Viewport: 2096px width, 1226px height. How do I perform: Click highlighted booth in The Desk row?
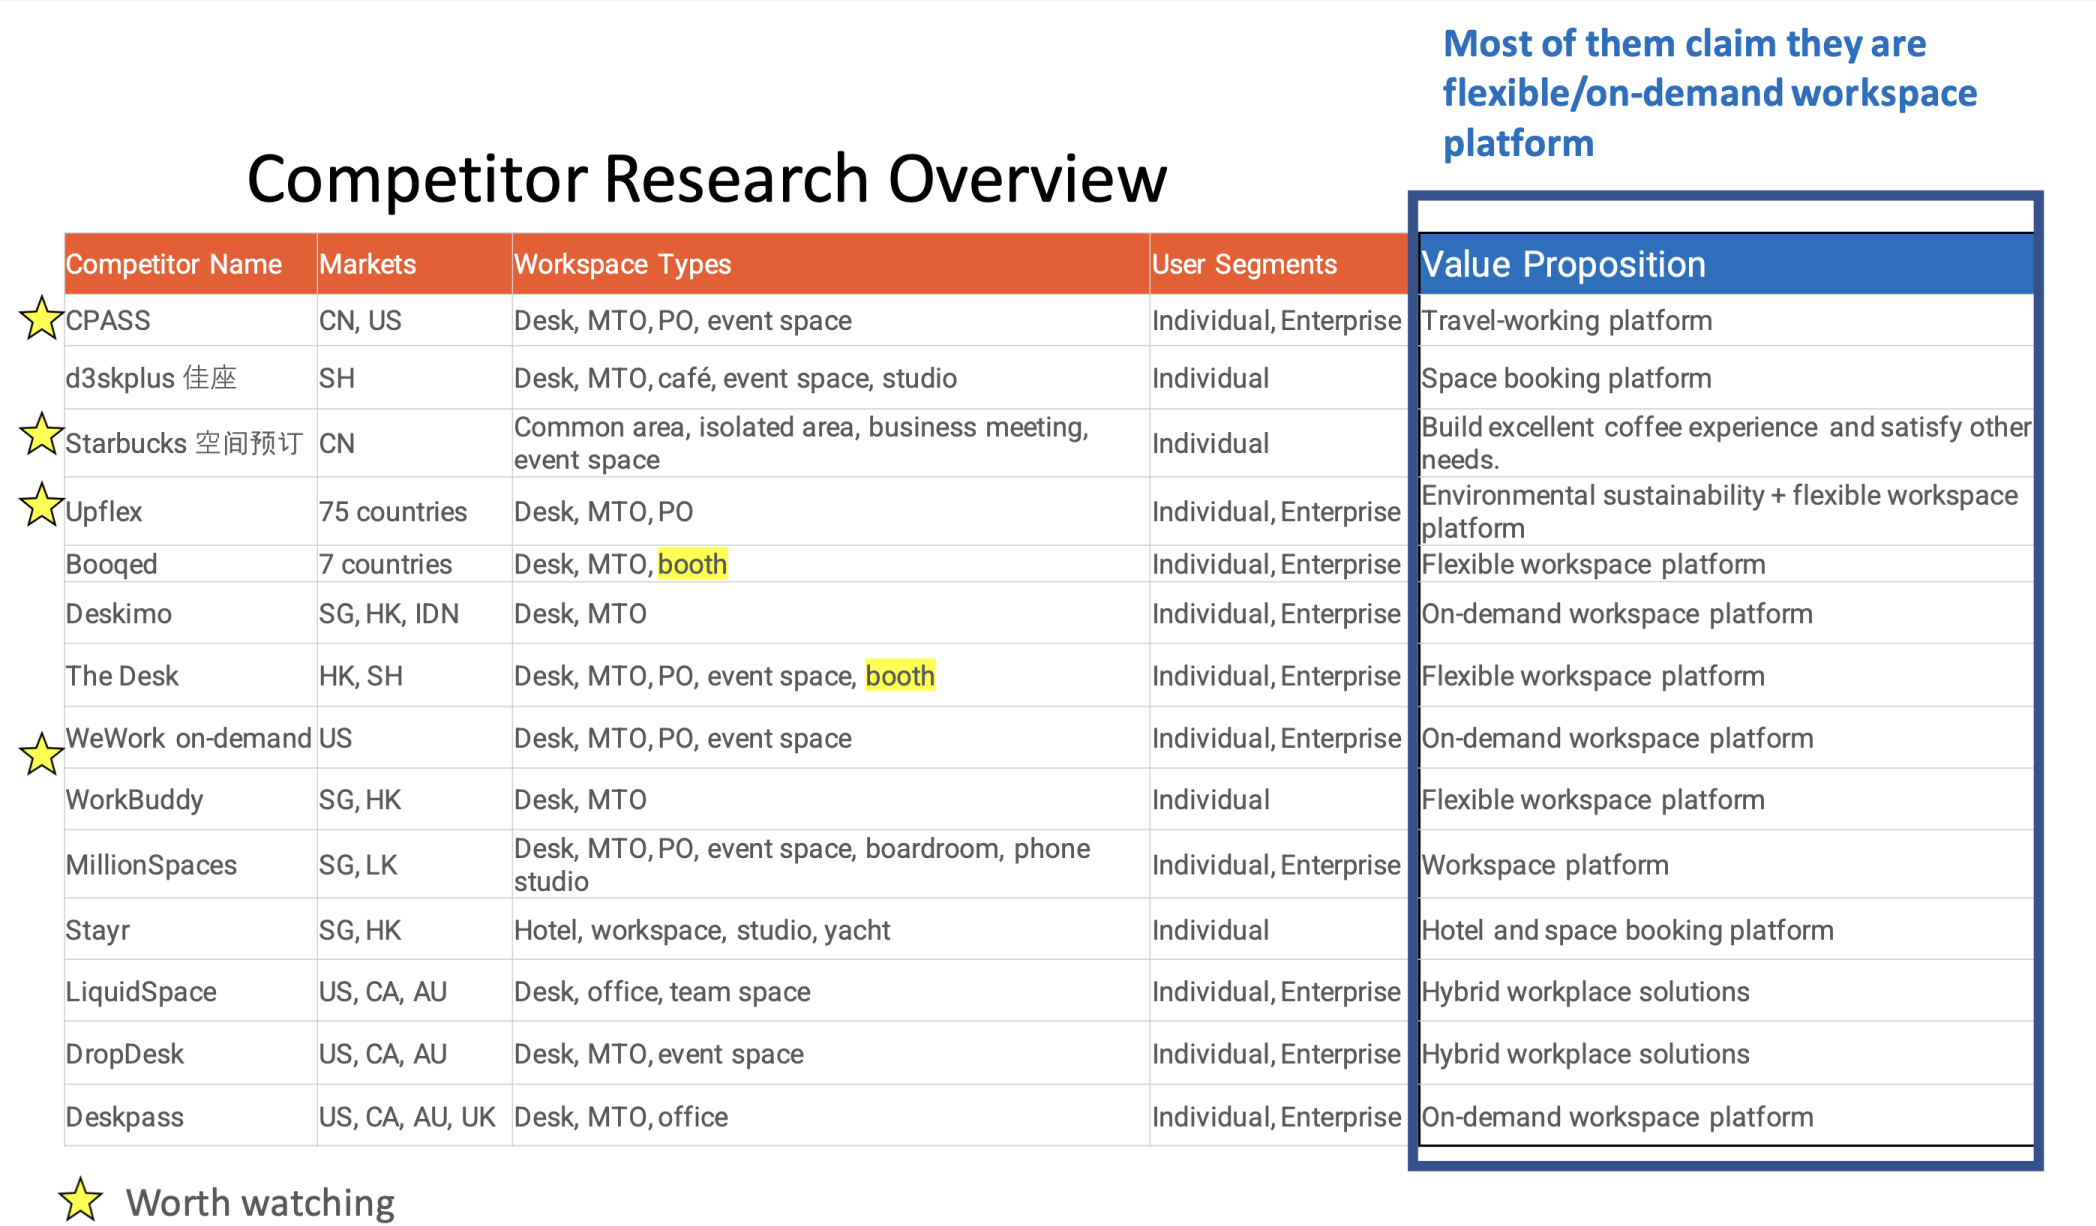(899, 676)
